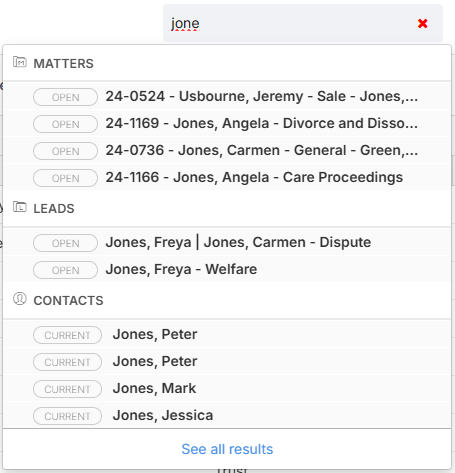Open matter 24-1166 Jones, Angela Care Proceedings
The width and height of the screenshot is (455, 473).
click(227, 178)
